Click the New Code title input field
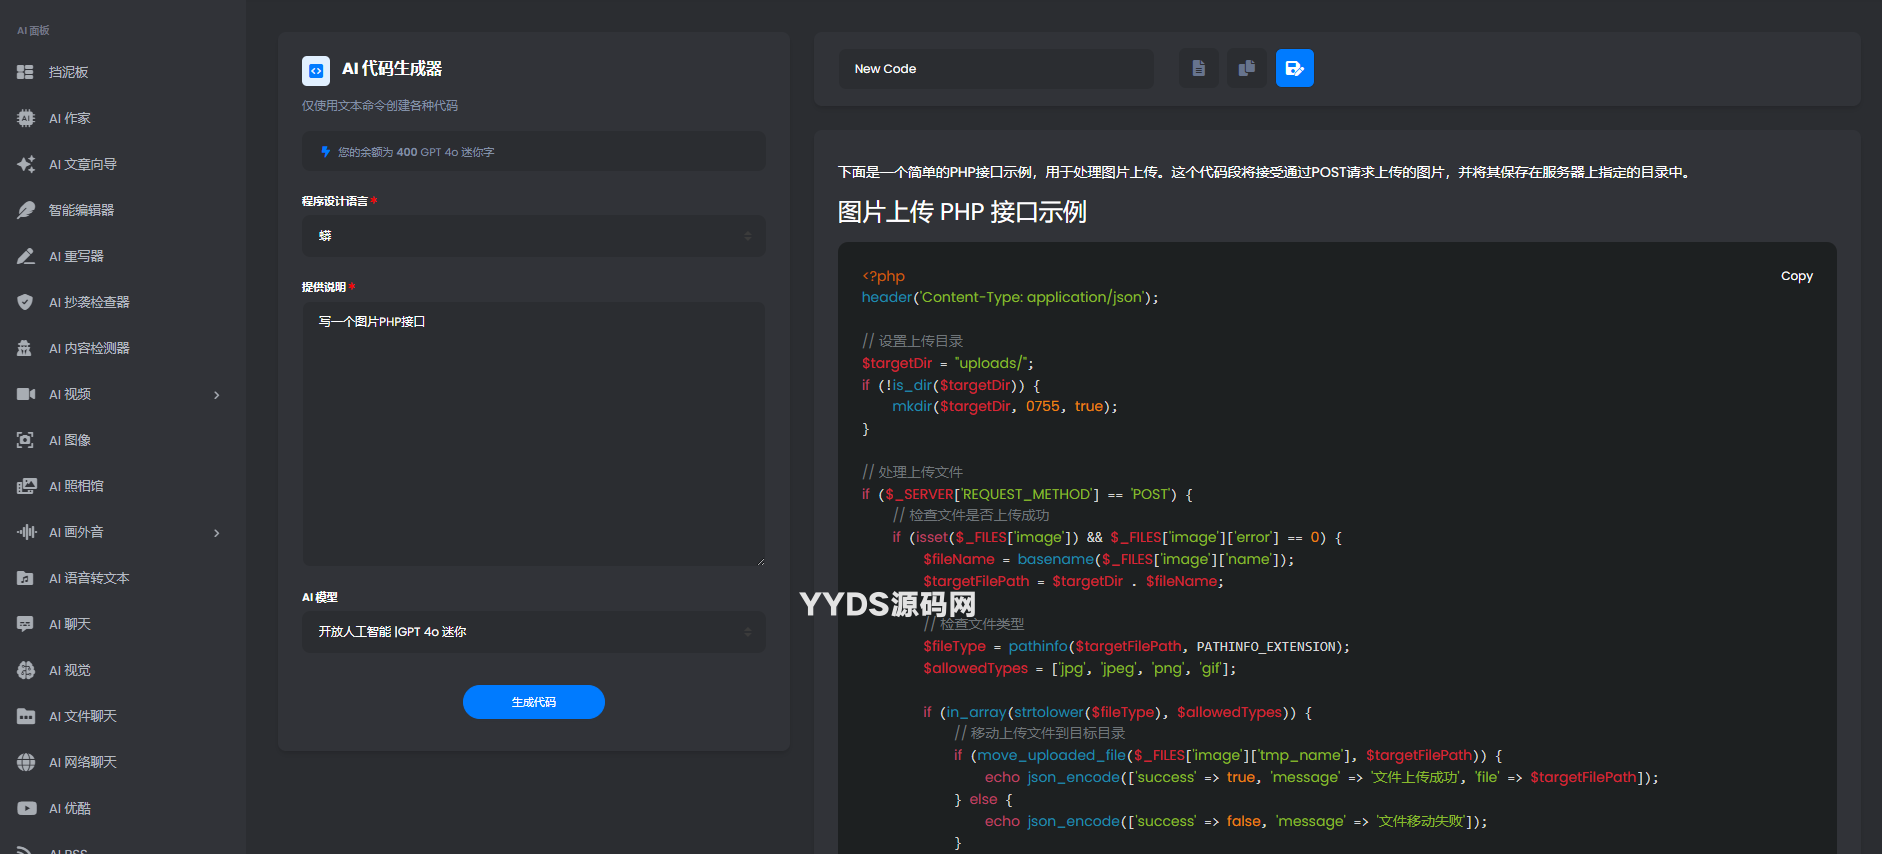 pyautogui.click(x=995, y=69)
